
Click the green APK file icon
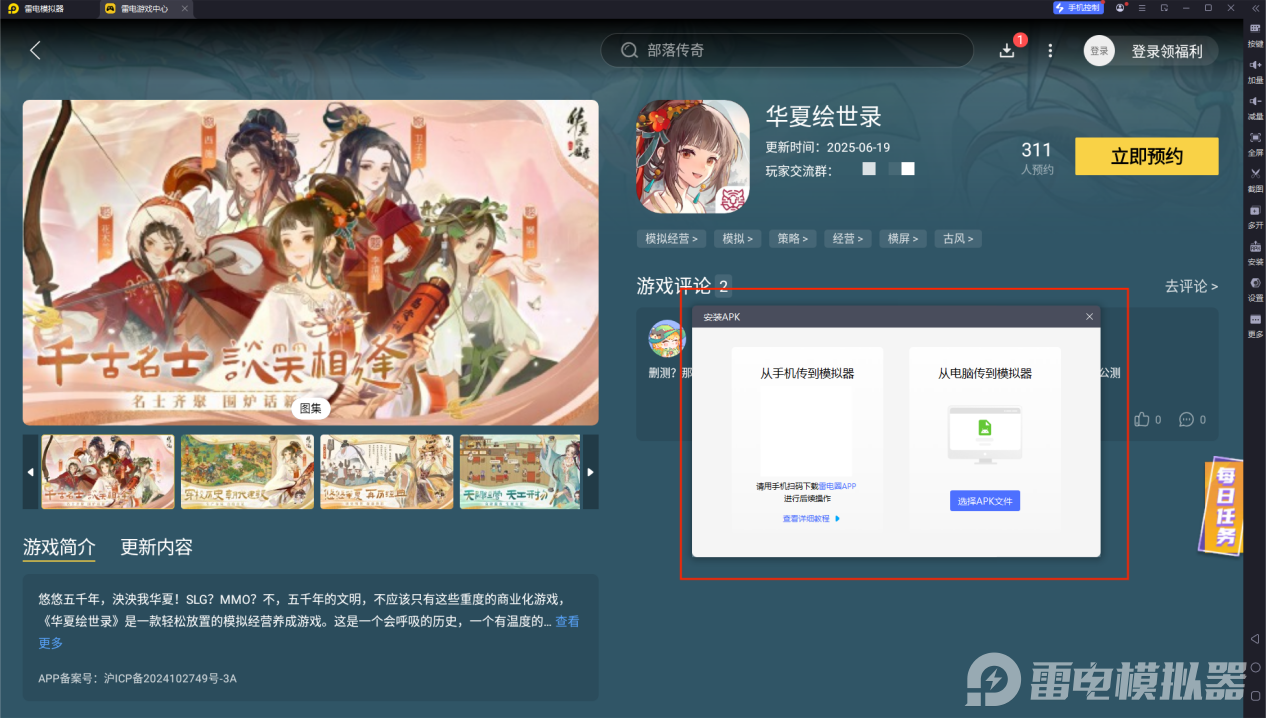pyautogui.click(x=985, y=428)
